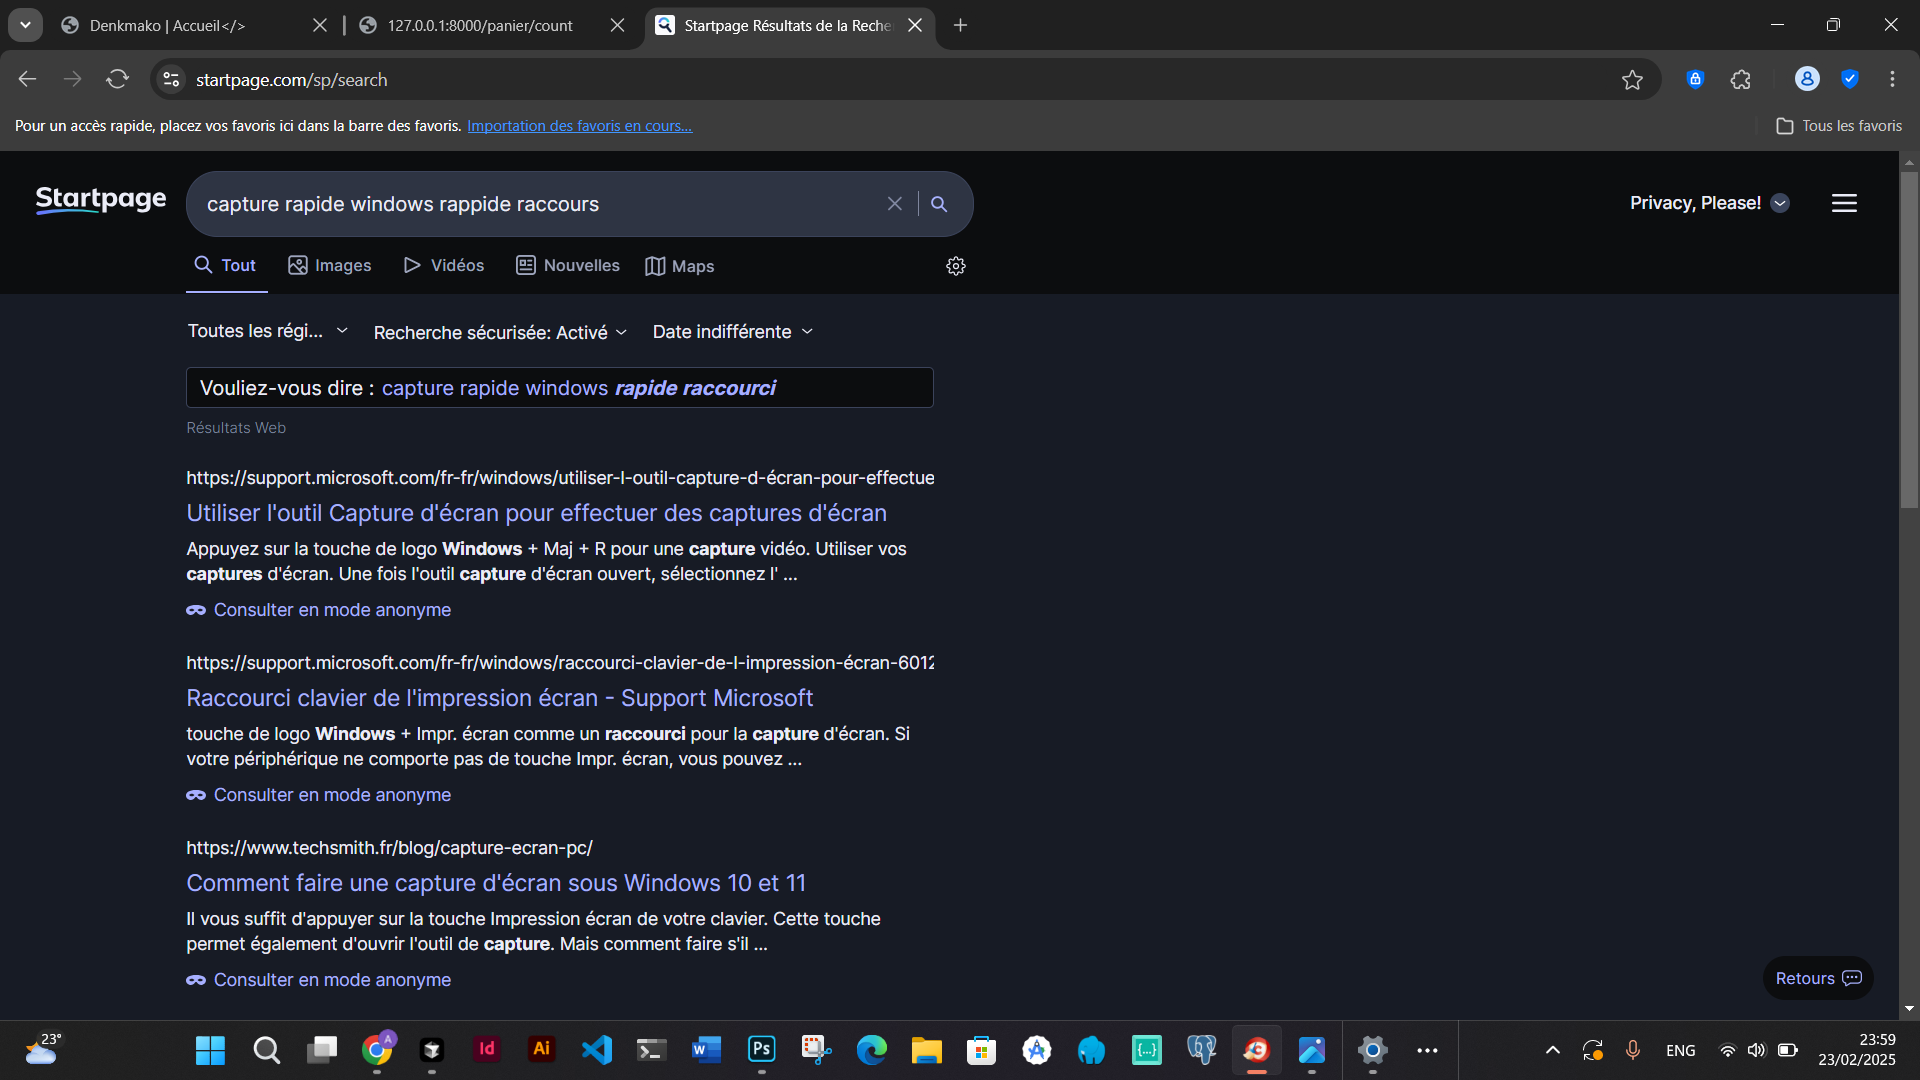Screen dimensions: 1920x1080
Task: Open the Chrome profile avatar
Action: point(1807,79)
